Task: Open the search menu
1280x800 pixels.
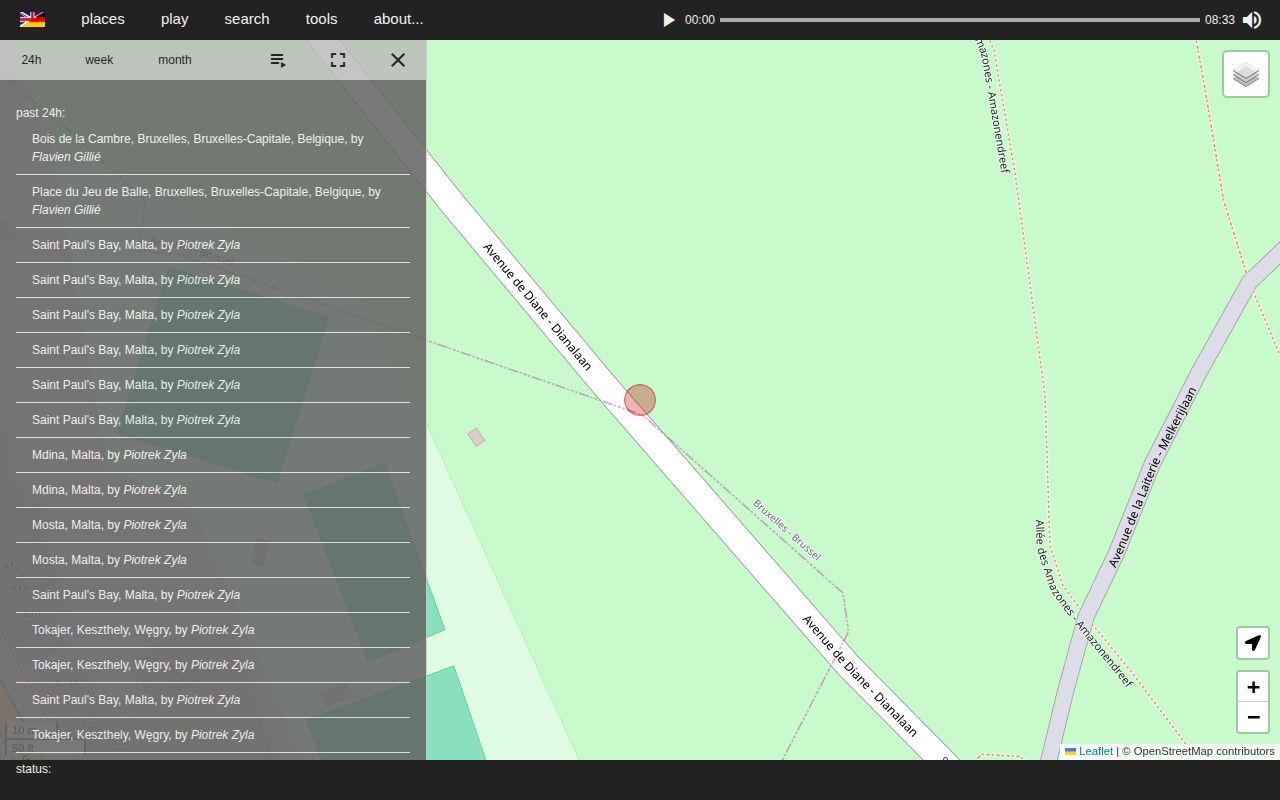Action: pyautogui.click(x=246, y=19)
